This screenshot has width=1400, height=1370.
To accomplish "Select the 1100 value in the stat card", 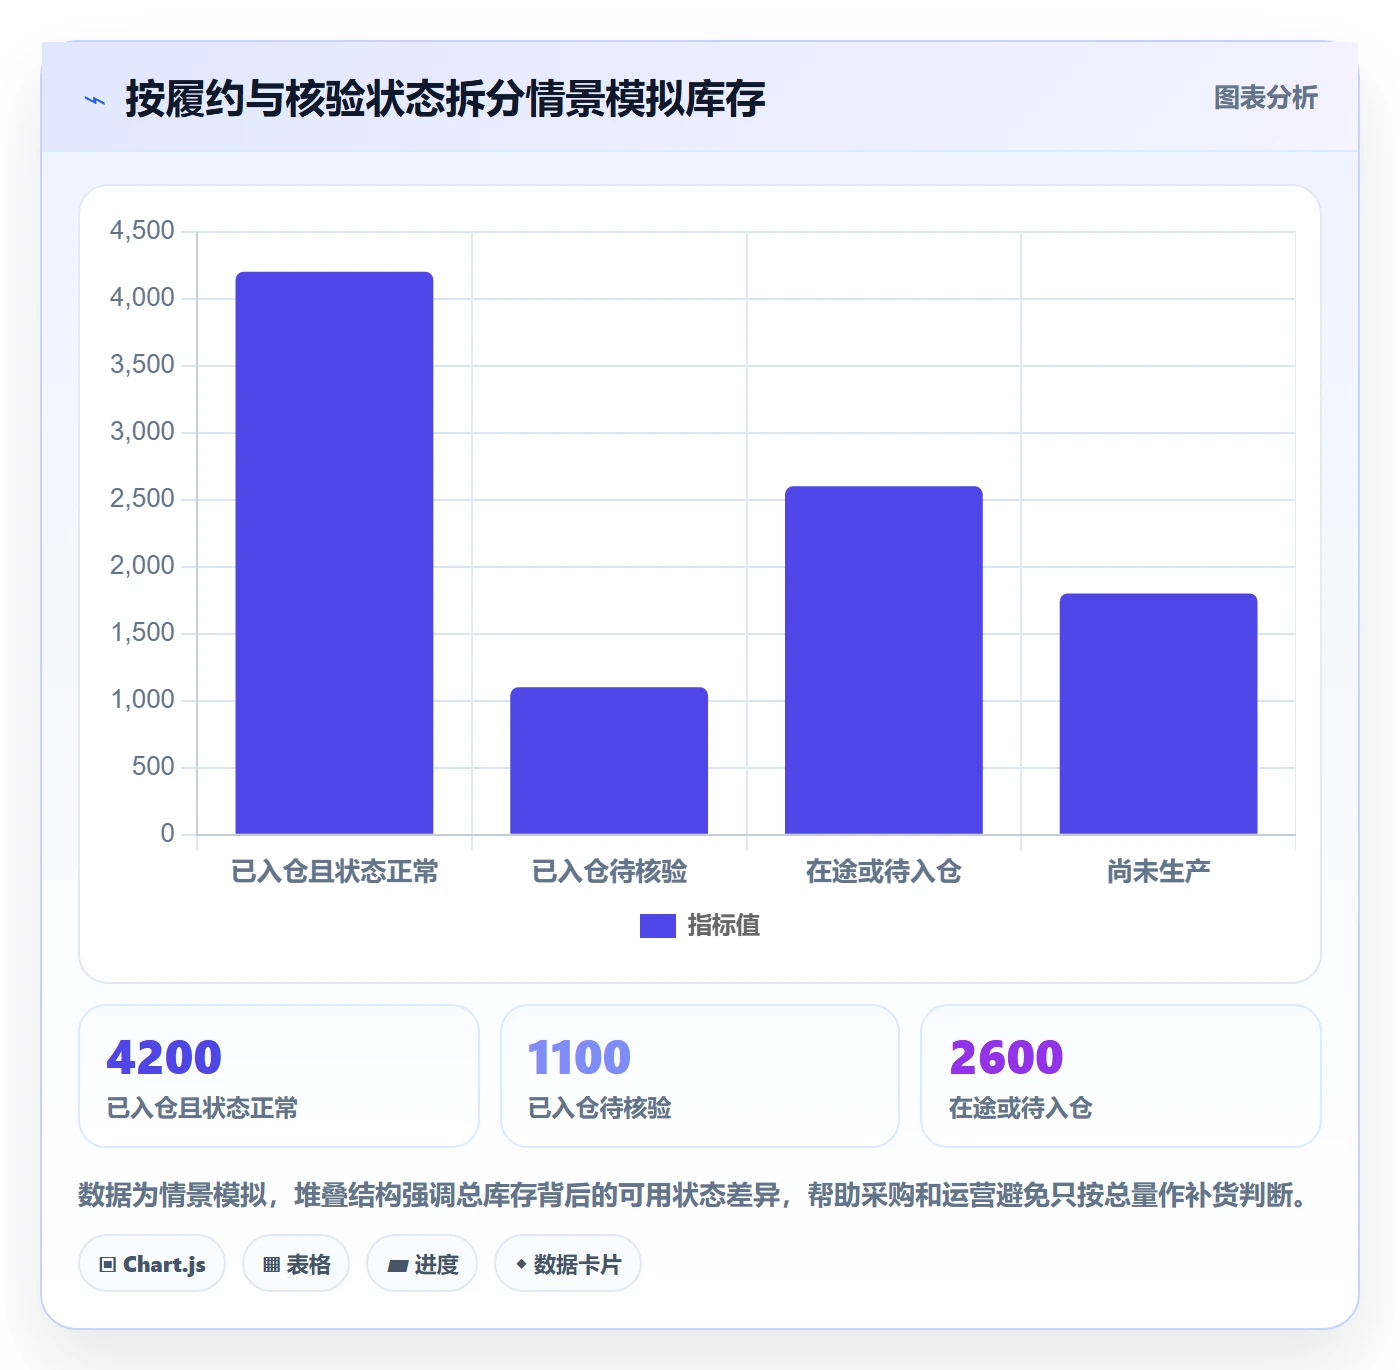I will (579, 1057).
